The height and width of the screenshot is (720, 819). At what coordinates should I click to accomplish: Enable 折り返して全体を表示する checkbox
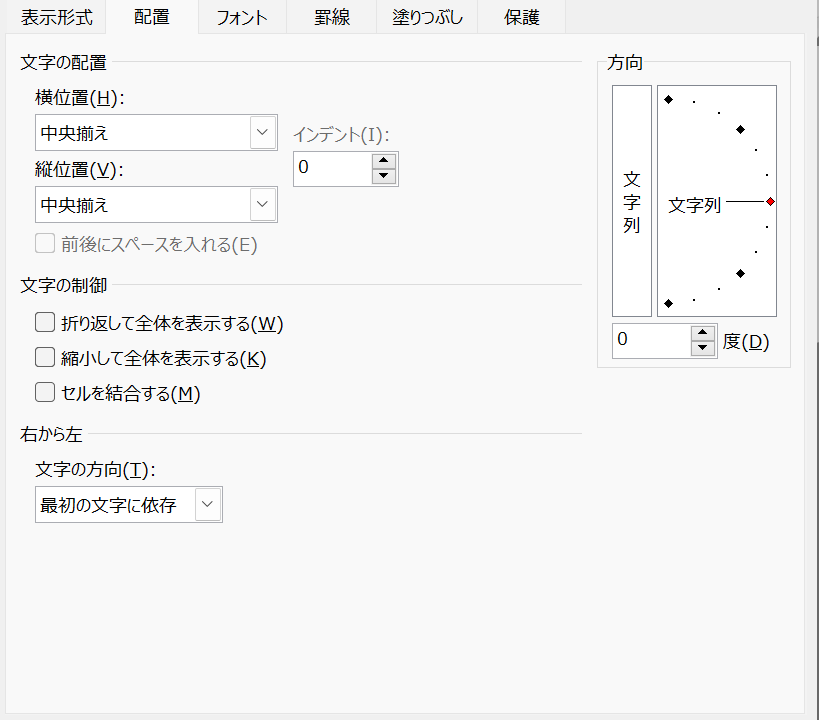[44, 323]
